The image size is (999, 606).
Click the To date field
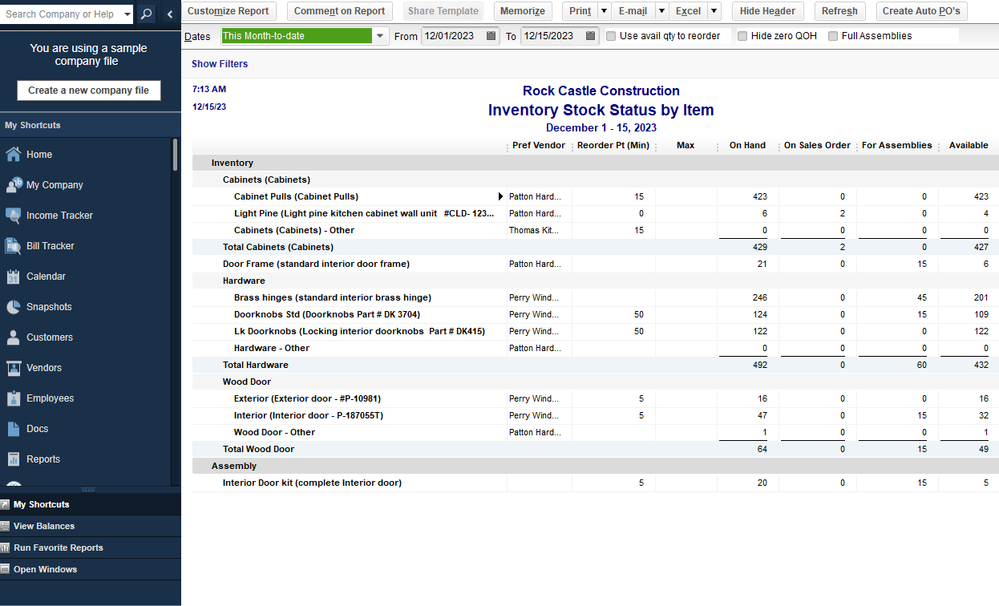(552, 36)
